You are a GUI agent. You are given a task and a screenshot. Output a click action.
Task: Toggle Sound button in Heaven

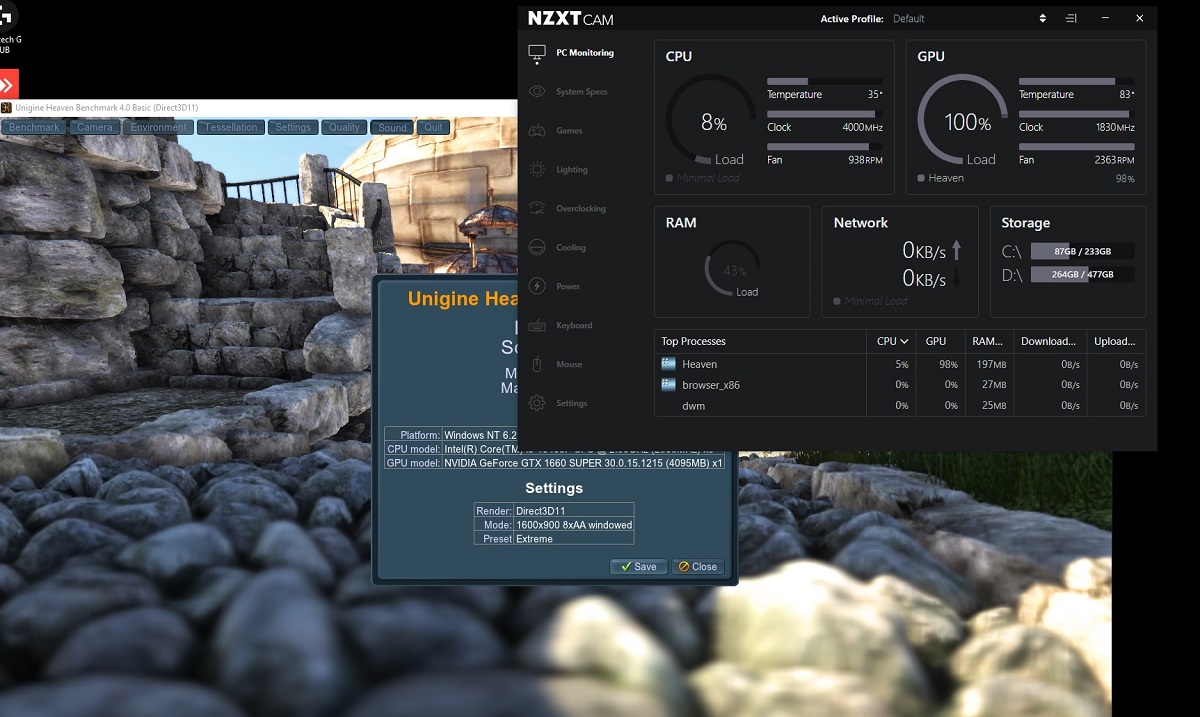(392, 128)
